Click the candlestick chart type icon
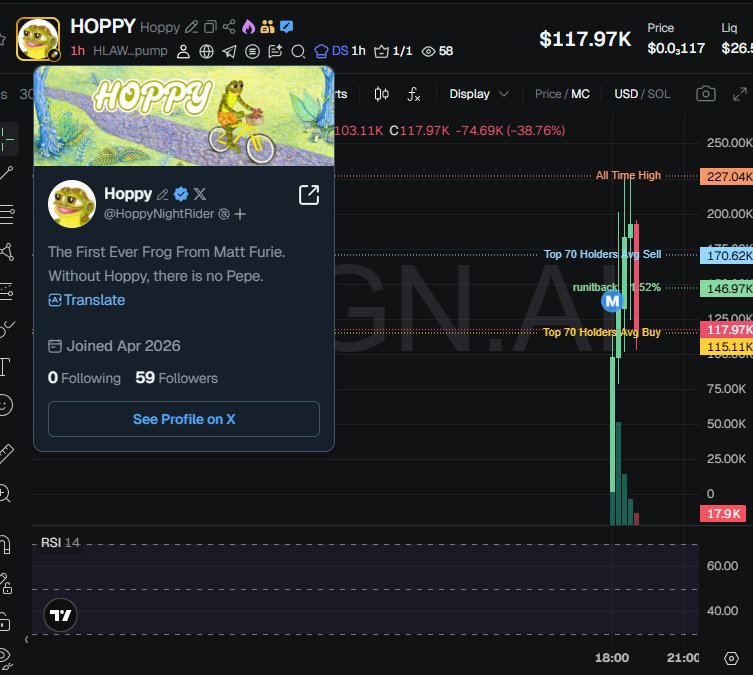The image size is (753, 675). (x=381, y=94)
